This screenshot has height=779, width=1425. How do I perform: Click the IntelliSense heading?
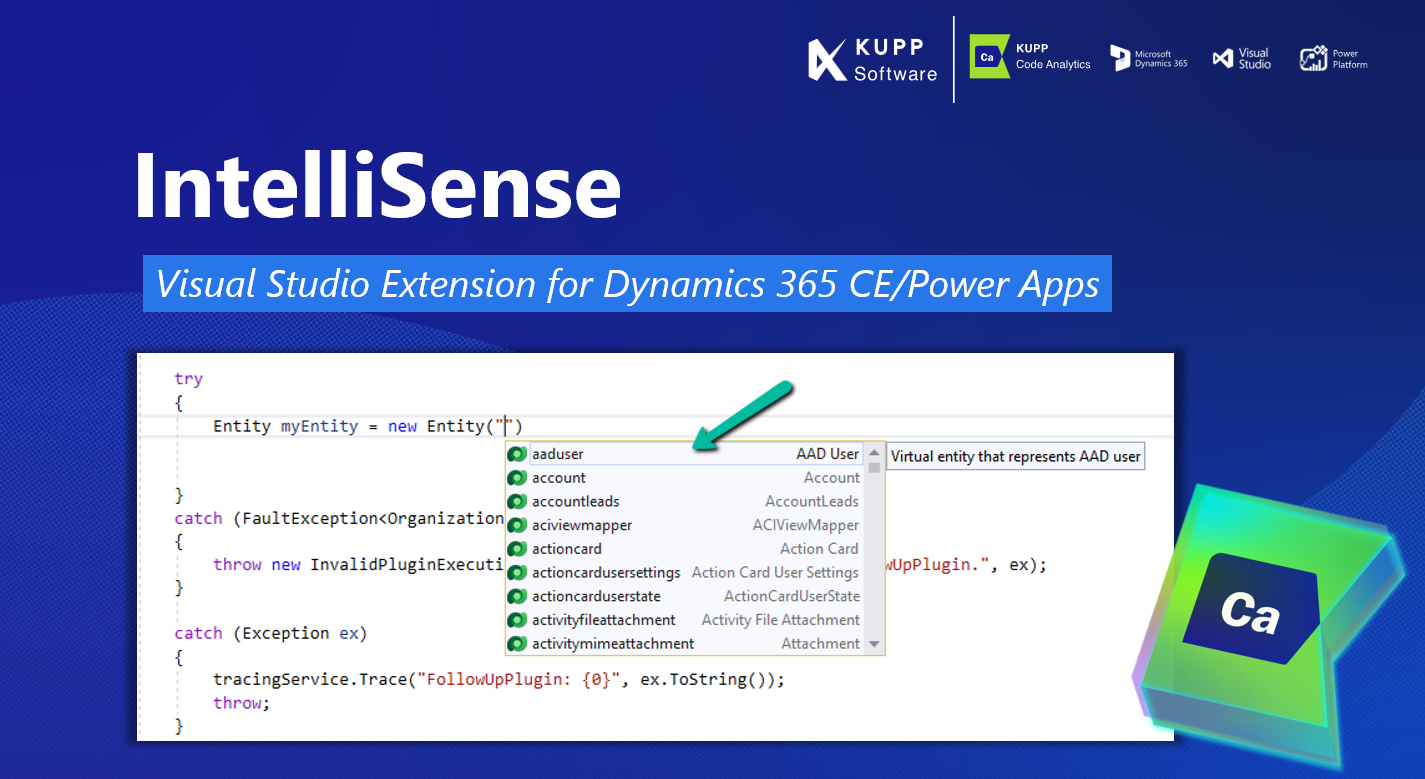(x=377, y=186)
